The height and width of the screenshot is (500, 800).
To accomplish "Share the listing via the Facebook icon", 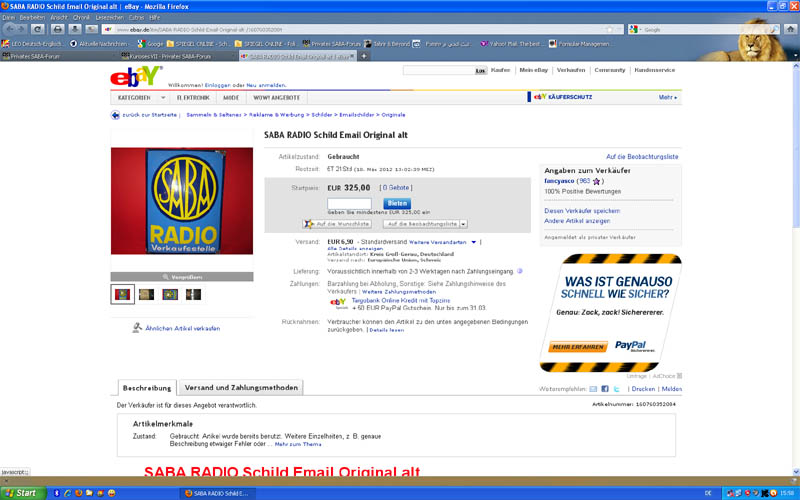I will (605, 389).
